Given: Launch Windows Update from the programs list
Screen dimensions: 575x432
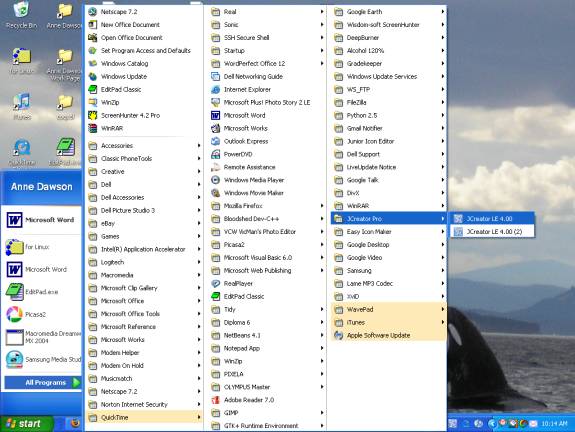Looking at the screenshot, I should click(x=144, y=76).
